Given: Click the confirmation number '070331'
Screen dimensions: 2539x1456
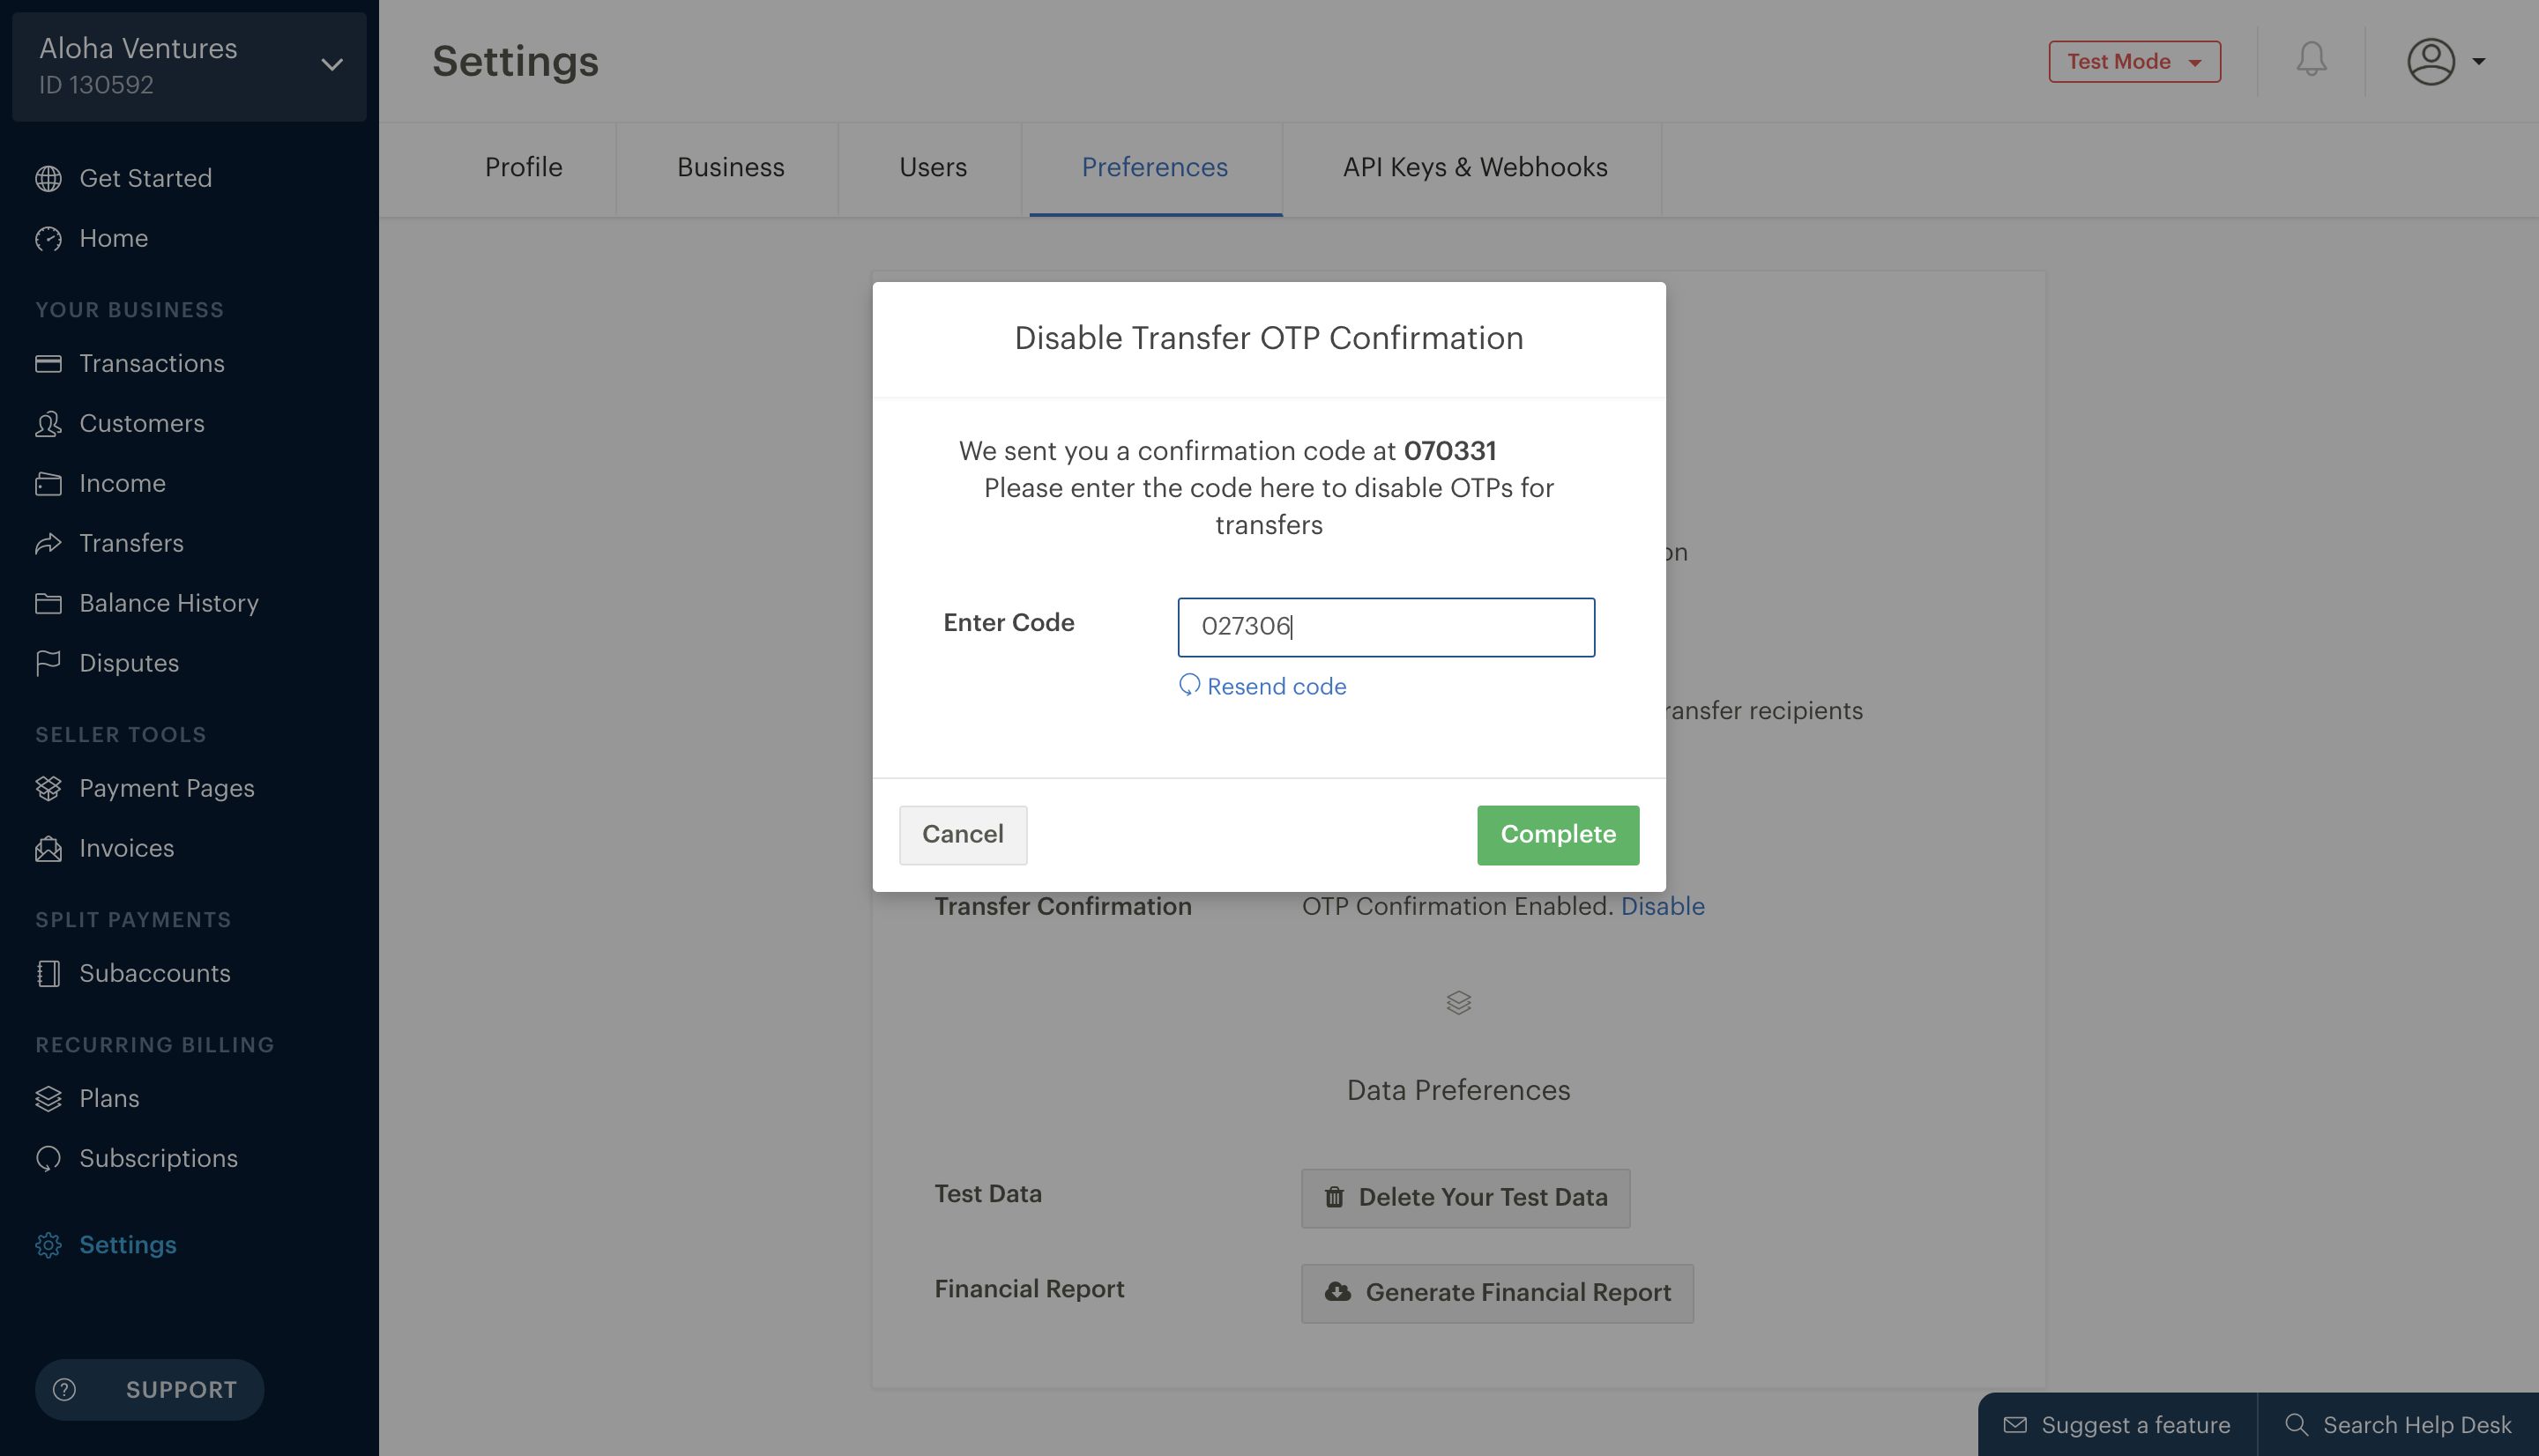Looking at the screenshot, I should [1449, 451].
